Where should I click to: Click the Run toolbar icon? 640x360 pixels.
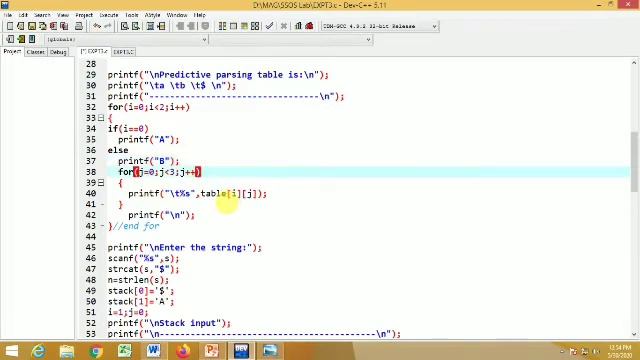(x=233, y=26)
